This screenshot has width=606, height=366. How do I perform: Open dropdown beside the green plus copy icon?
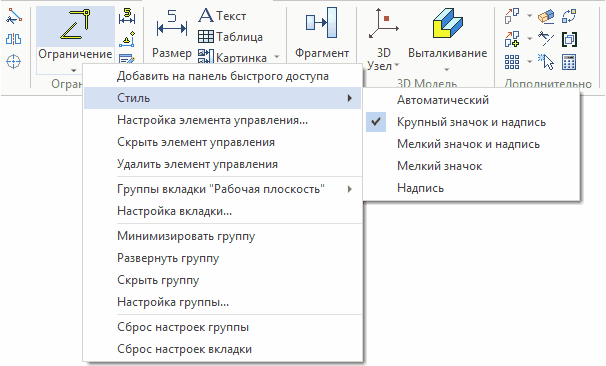pyautogui.click(x=529, y=39)
